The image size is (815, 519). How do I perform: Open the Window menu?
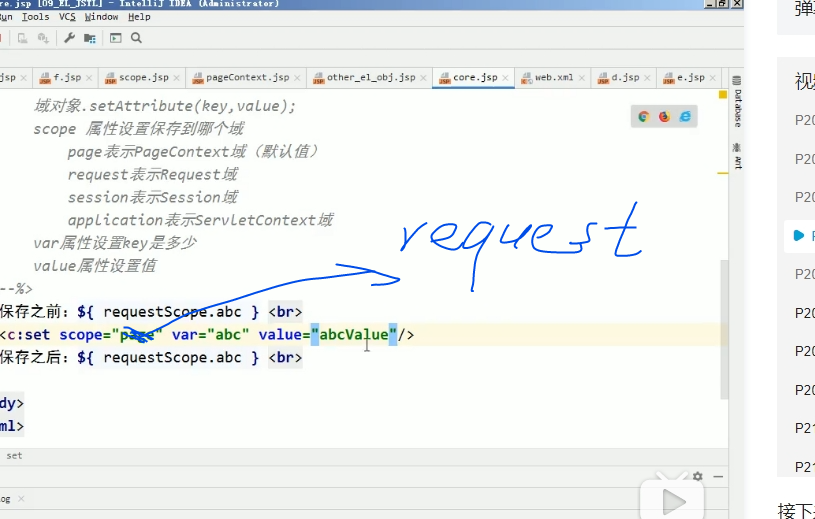tap(101, 17)
